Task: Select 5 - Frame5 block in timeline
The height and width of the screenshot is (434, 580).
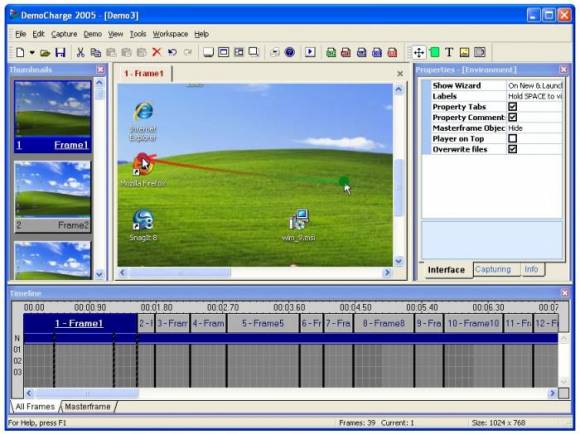Action: coord(263,323)
